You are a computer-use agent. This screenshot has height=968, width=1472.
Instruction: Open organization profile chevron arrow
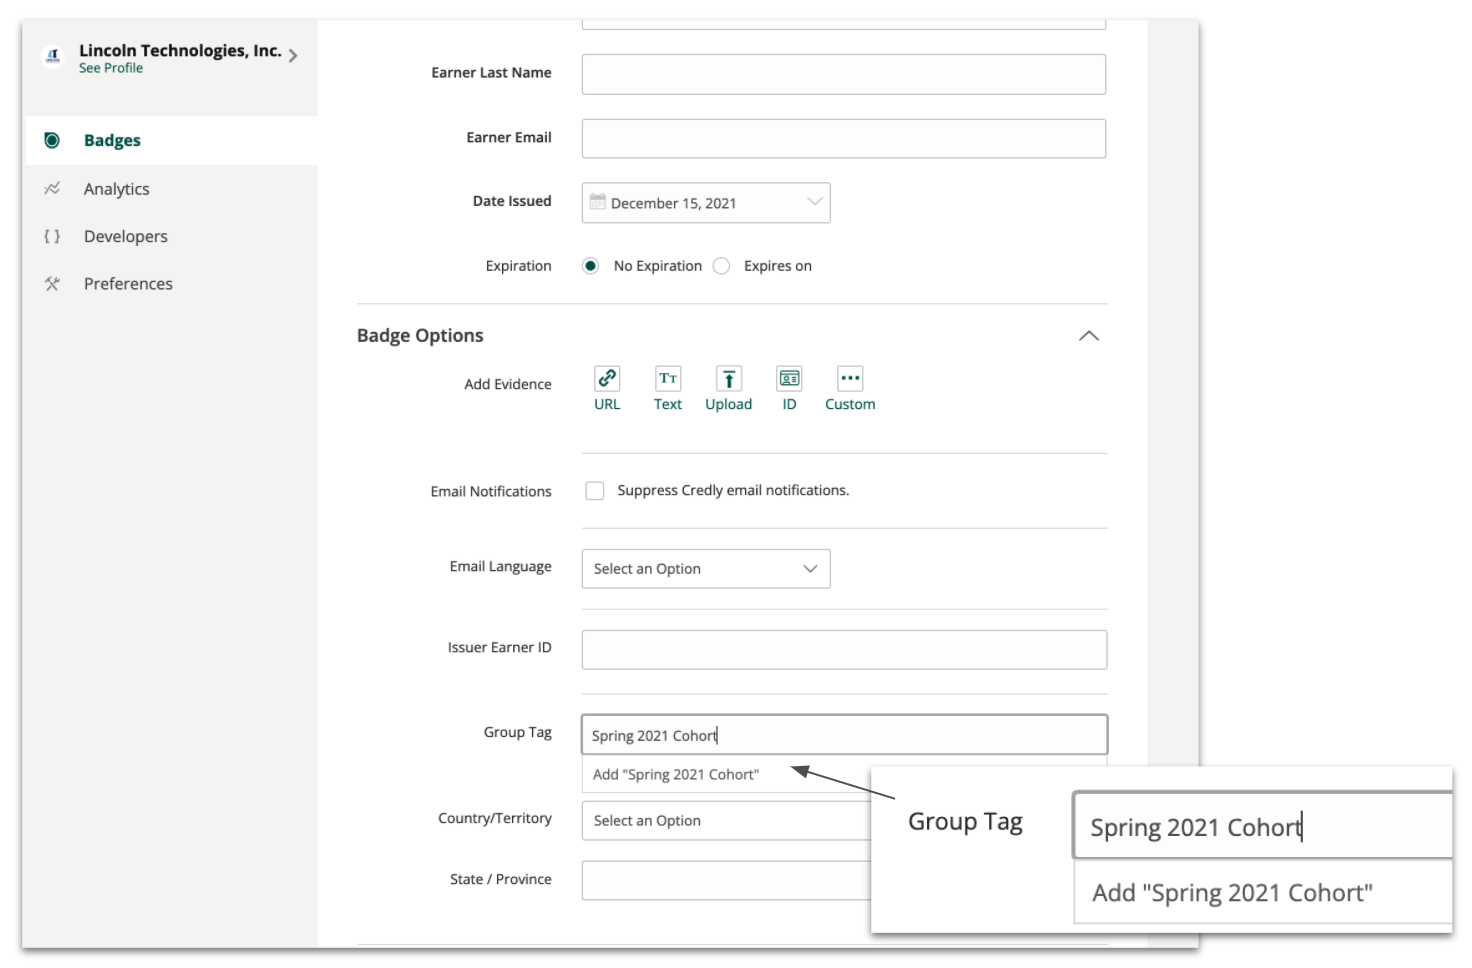point(293,56)
